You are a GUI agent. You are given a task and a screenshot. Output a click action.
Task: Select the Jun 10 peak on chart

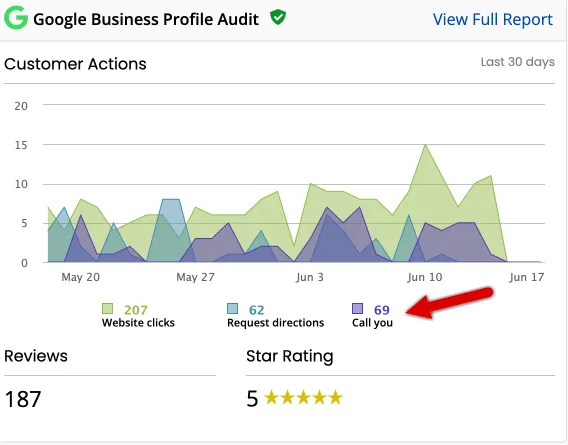425,145
